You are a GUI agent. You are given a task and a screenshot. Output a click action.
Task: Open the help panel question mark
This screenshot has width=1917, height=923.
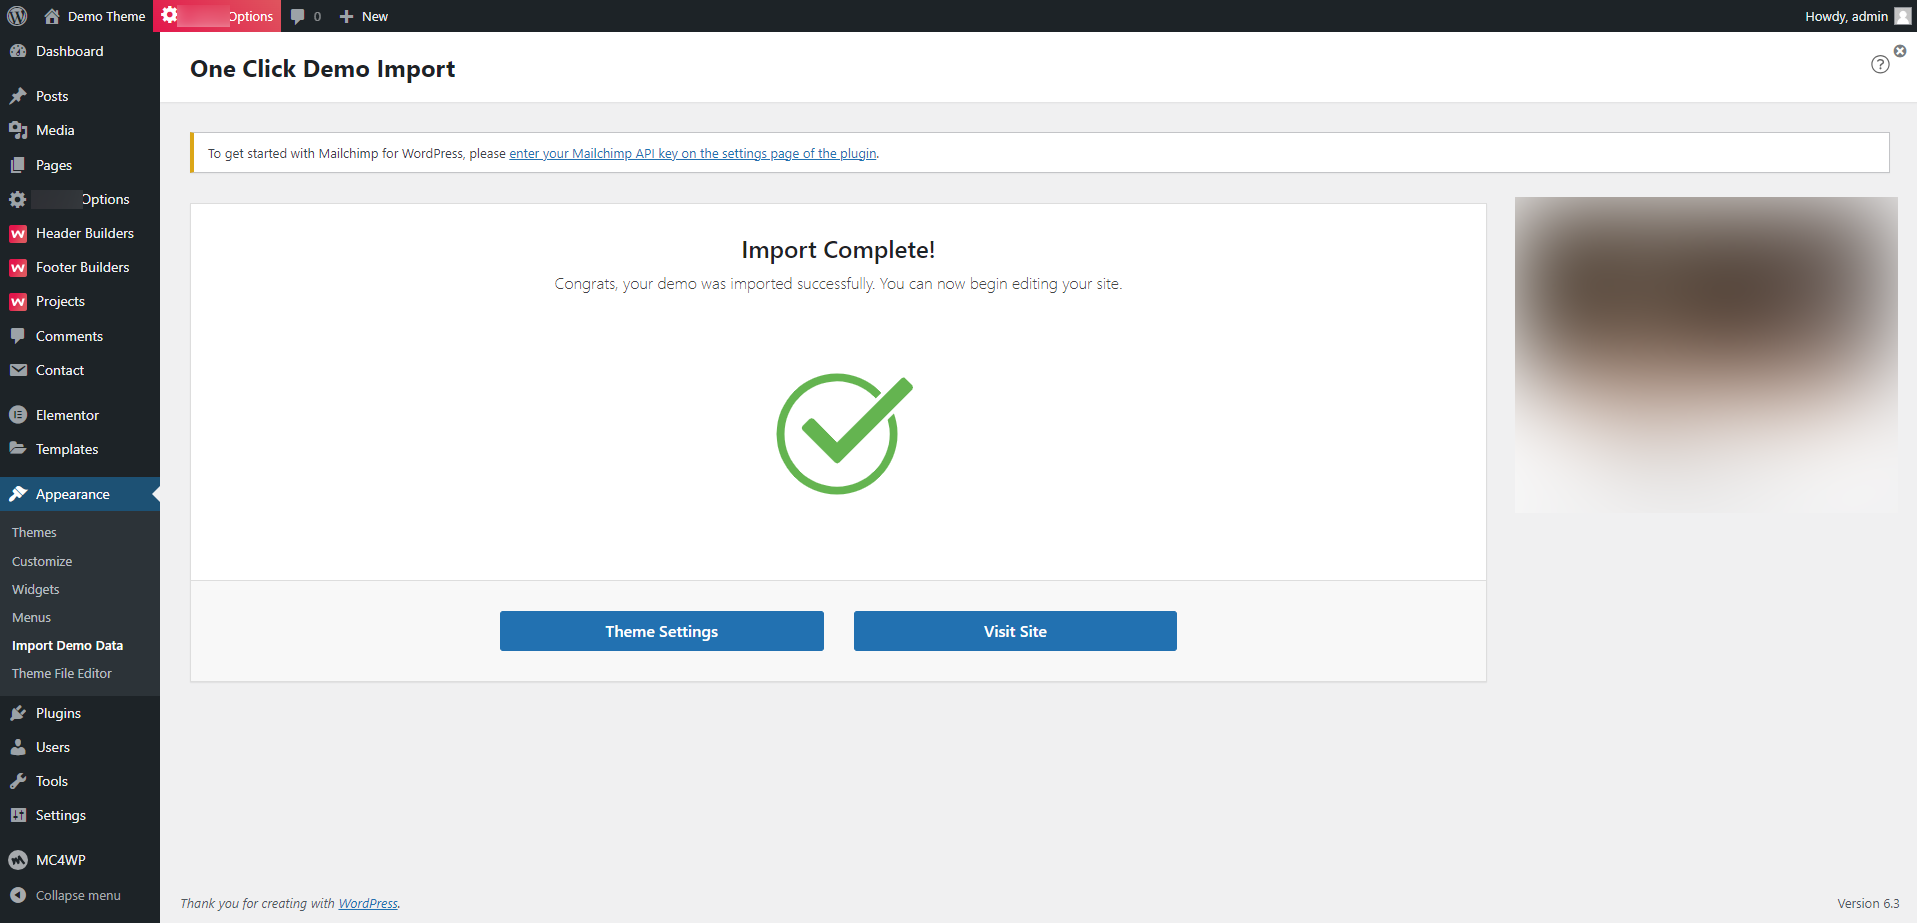pos(1879,64)
